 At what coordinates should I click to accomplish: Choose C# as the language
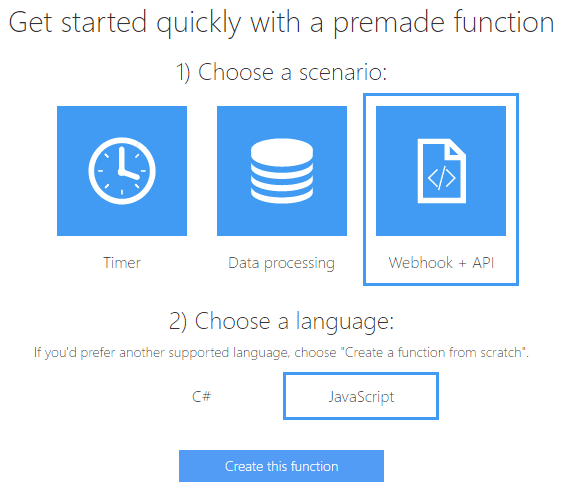click(201, 396)
